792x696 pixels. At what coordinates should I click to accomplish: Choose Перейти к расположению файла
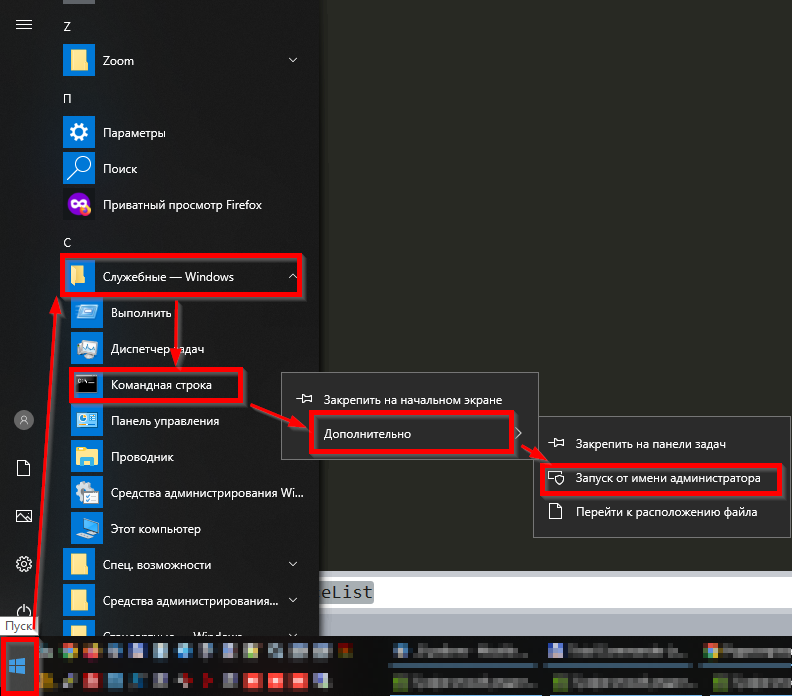(x=662, y=512)
